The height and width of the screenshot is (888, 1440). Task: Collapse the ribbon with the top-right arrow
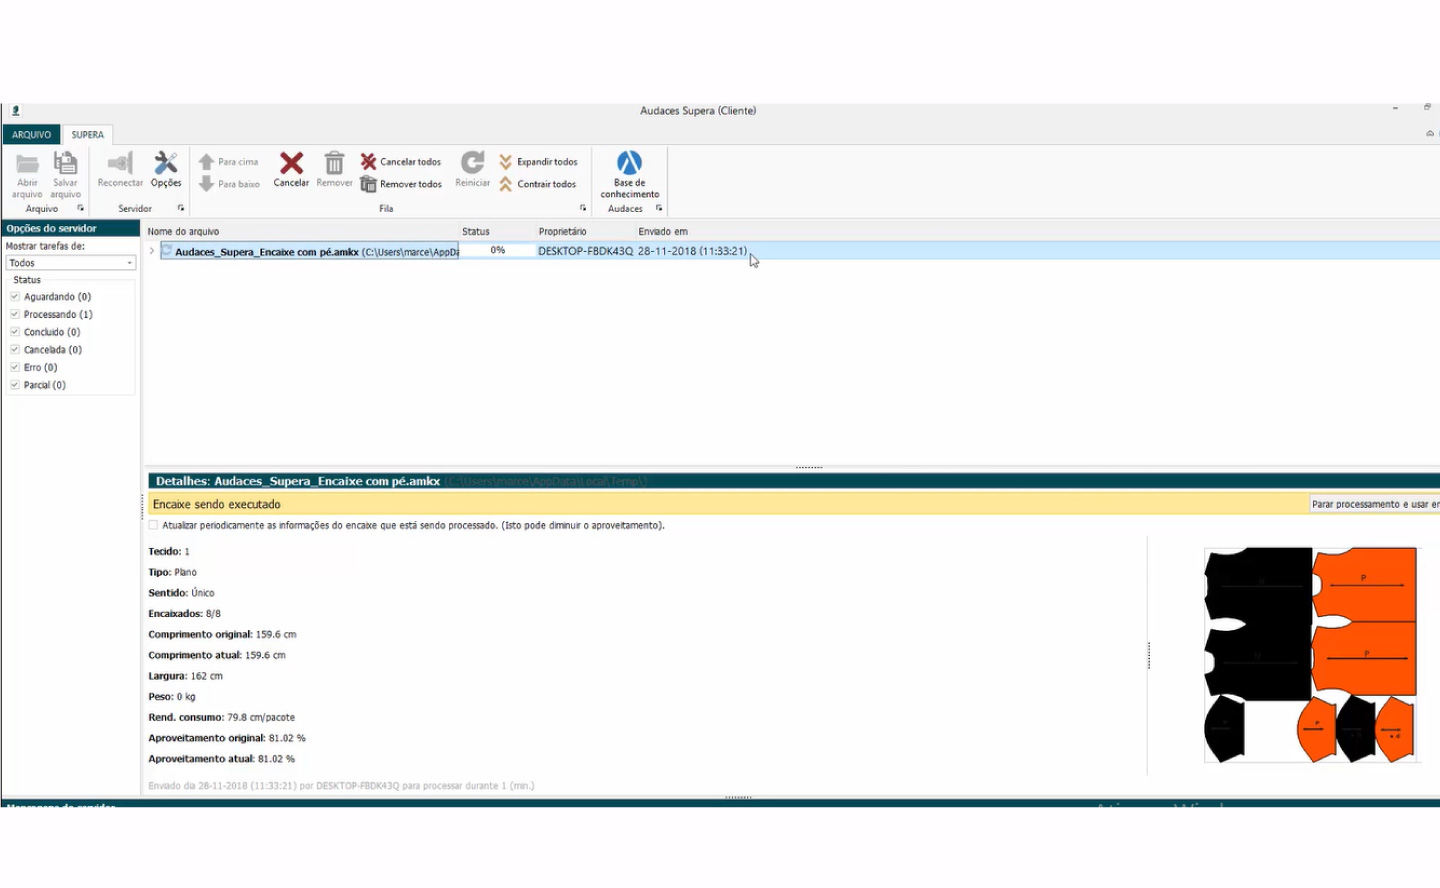point(1430,134)
